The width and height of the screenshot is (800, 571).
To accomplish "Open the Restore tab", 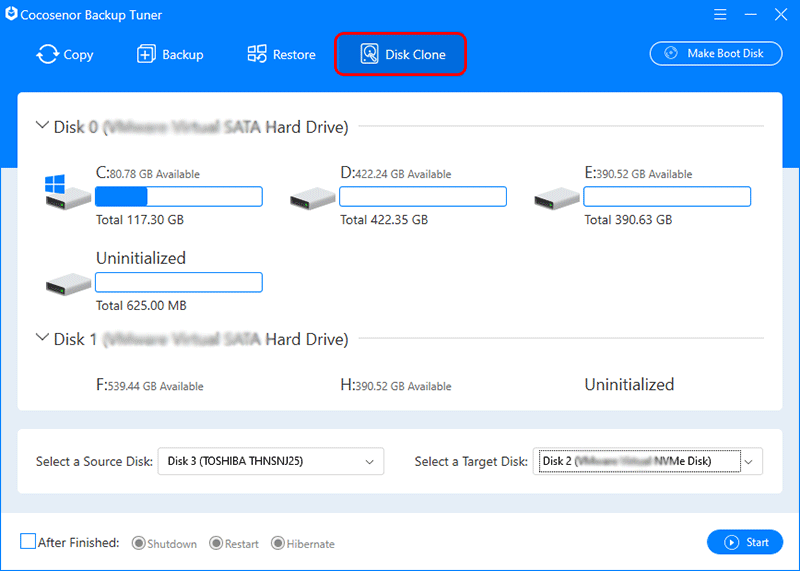I will tap(281, 54).
